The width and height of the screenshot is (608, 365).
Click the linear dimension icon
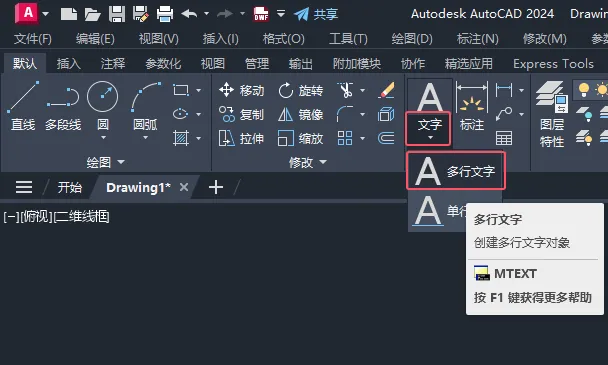[504, 90]
